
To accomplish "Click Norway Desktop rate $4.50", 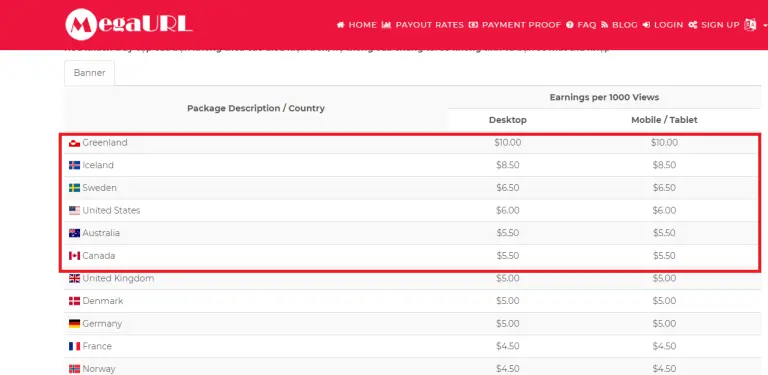I will click(507, 368).
